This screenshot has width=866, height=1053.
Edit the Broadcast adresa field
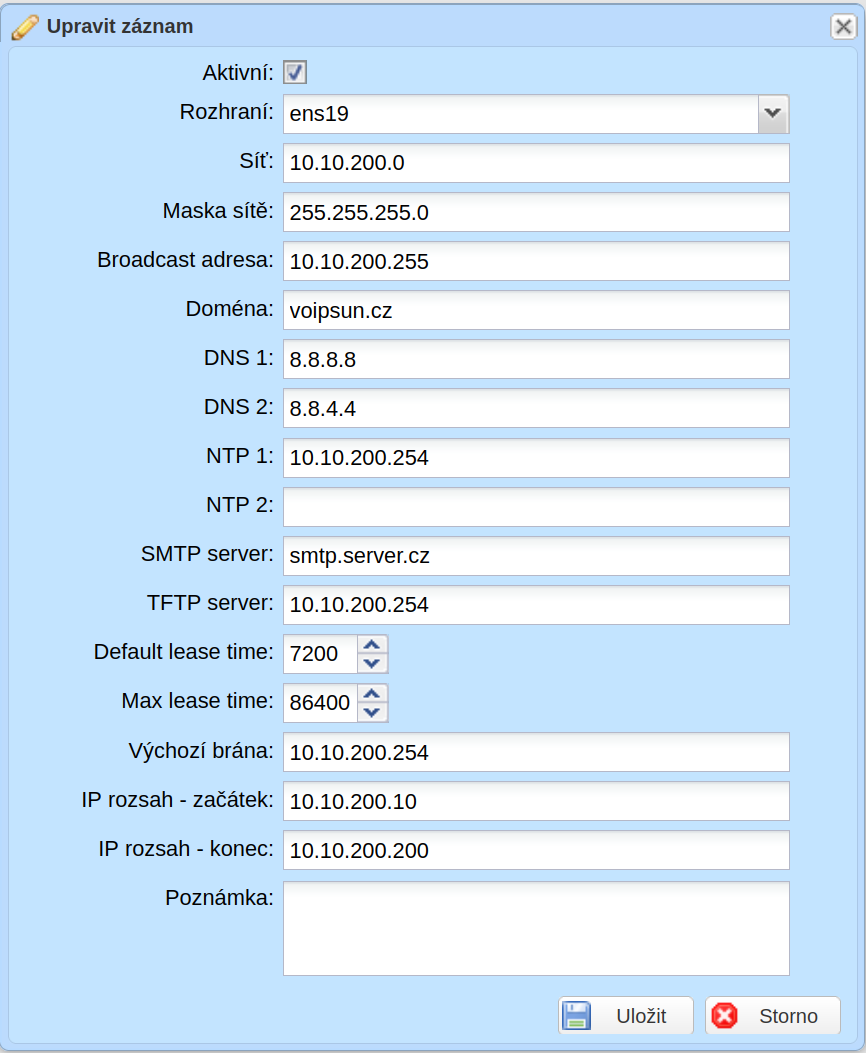(x=536, y=261)
